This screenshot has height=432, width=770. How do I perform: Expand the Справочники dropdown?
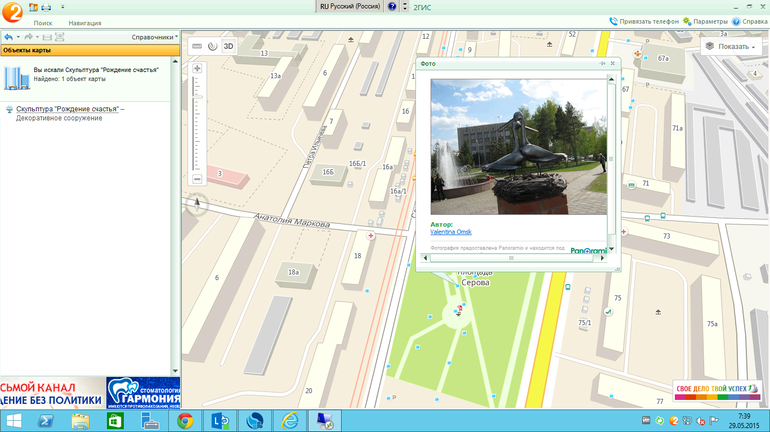154,37
